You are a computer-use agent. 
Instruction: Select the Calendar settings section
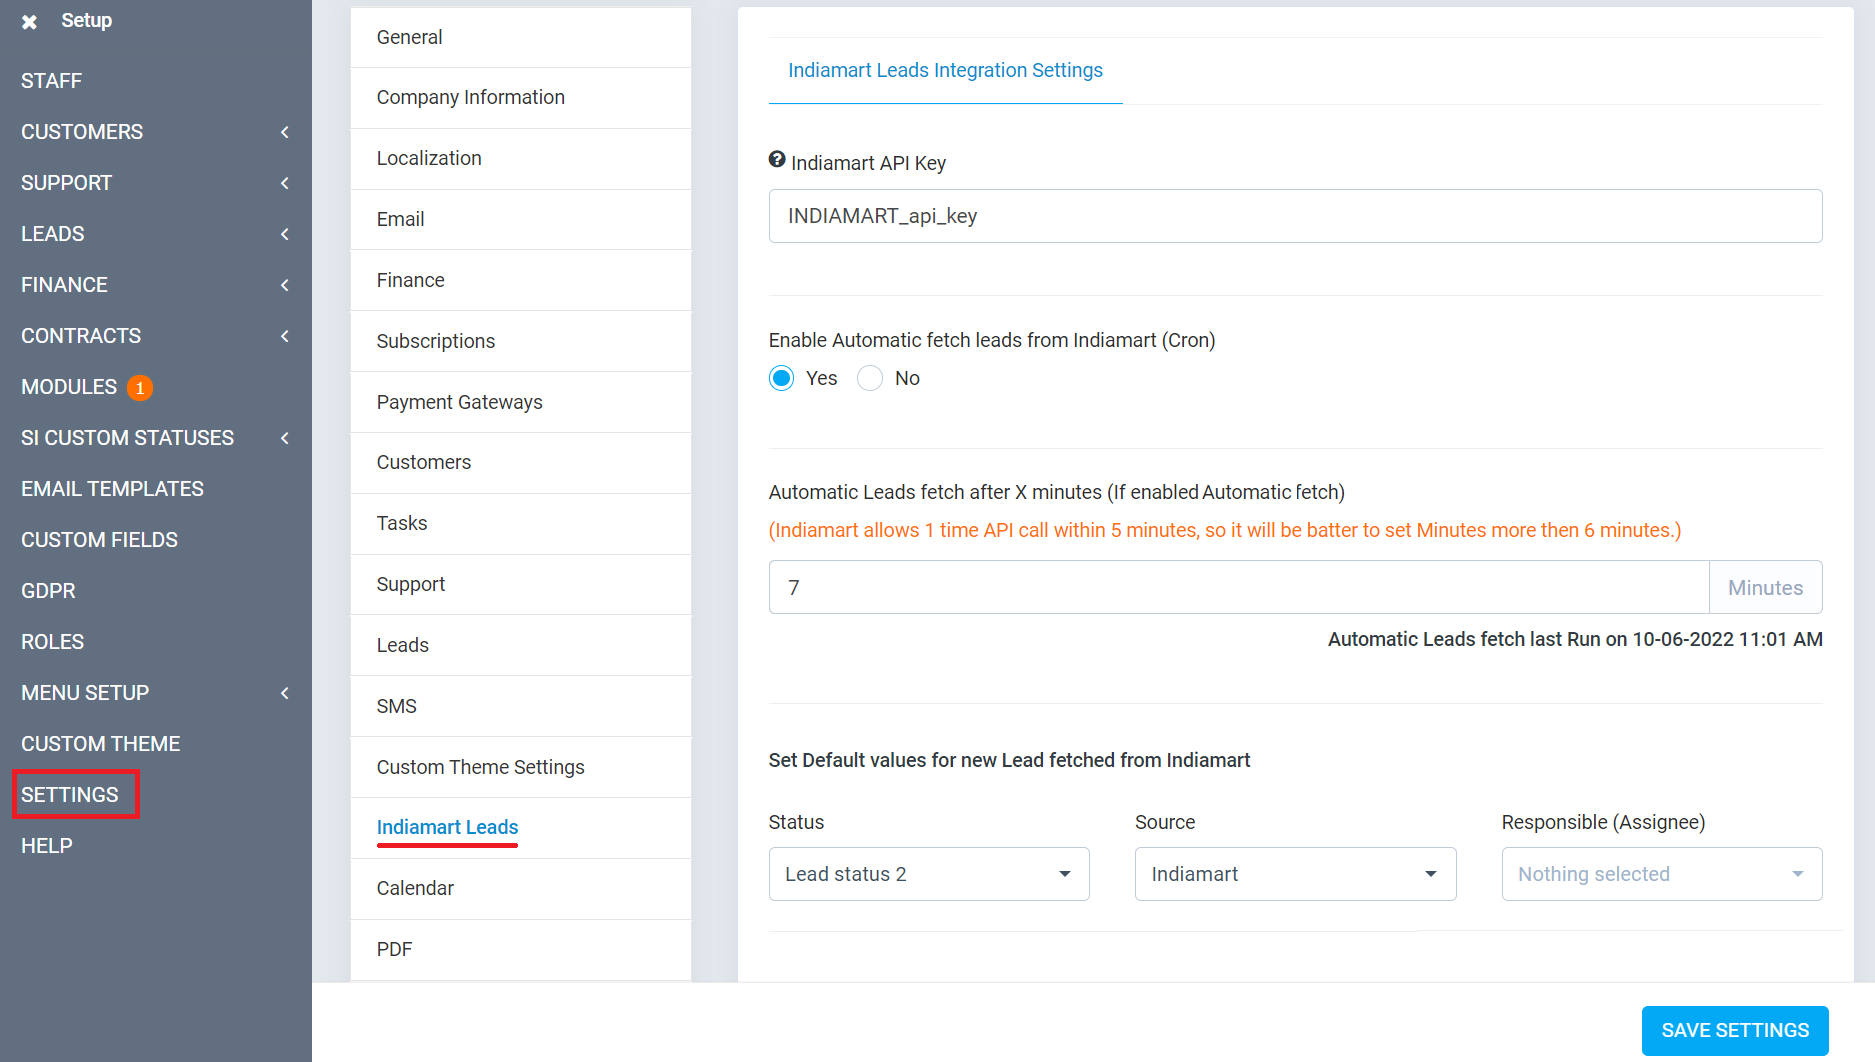415,888
